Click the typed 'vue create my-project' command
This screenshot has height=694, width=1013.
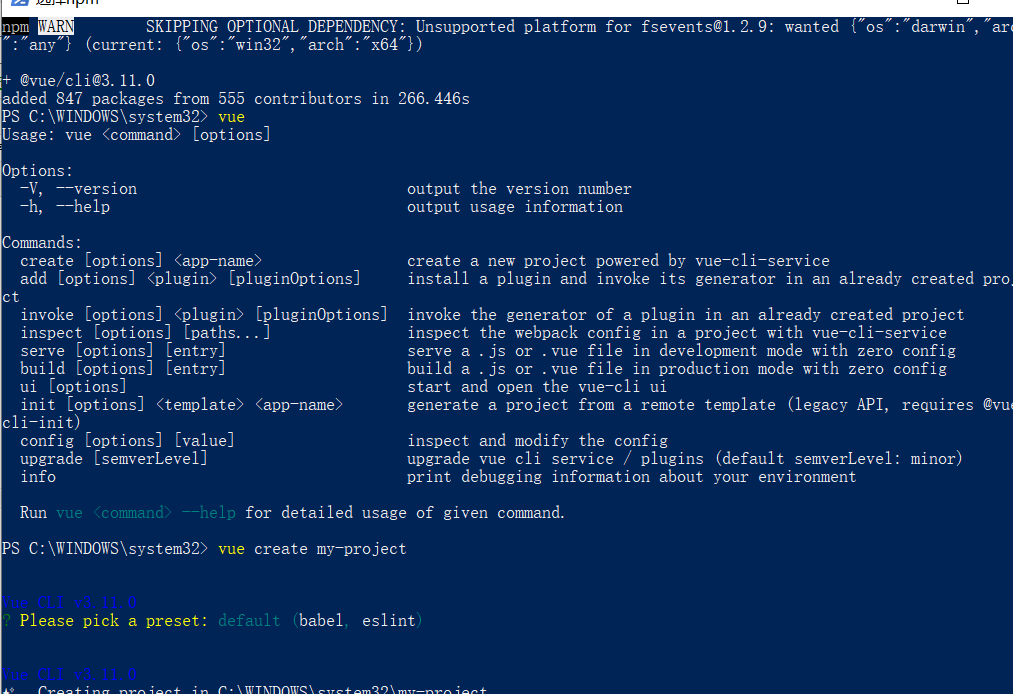point(312,549)
